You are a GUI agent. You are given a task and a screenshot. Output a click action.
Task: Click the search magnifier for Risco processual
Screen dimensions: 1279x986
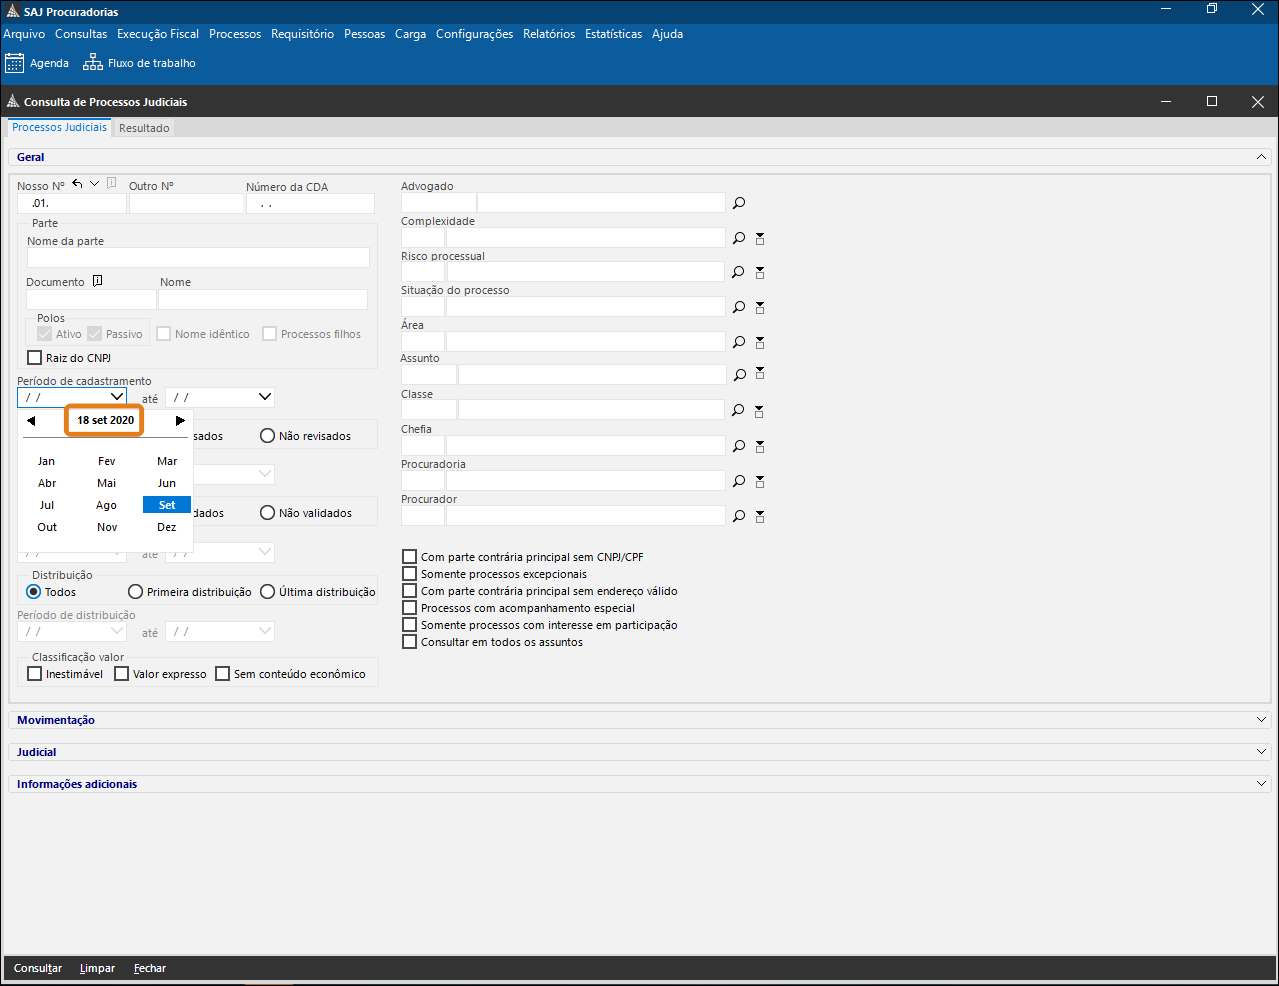coord(739,272)
